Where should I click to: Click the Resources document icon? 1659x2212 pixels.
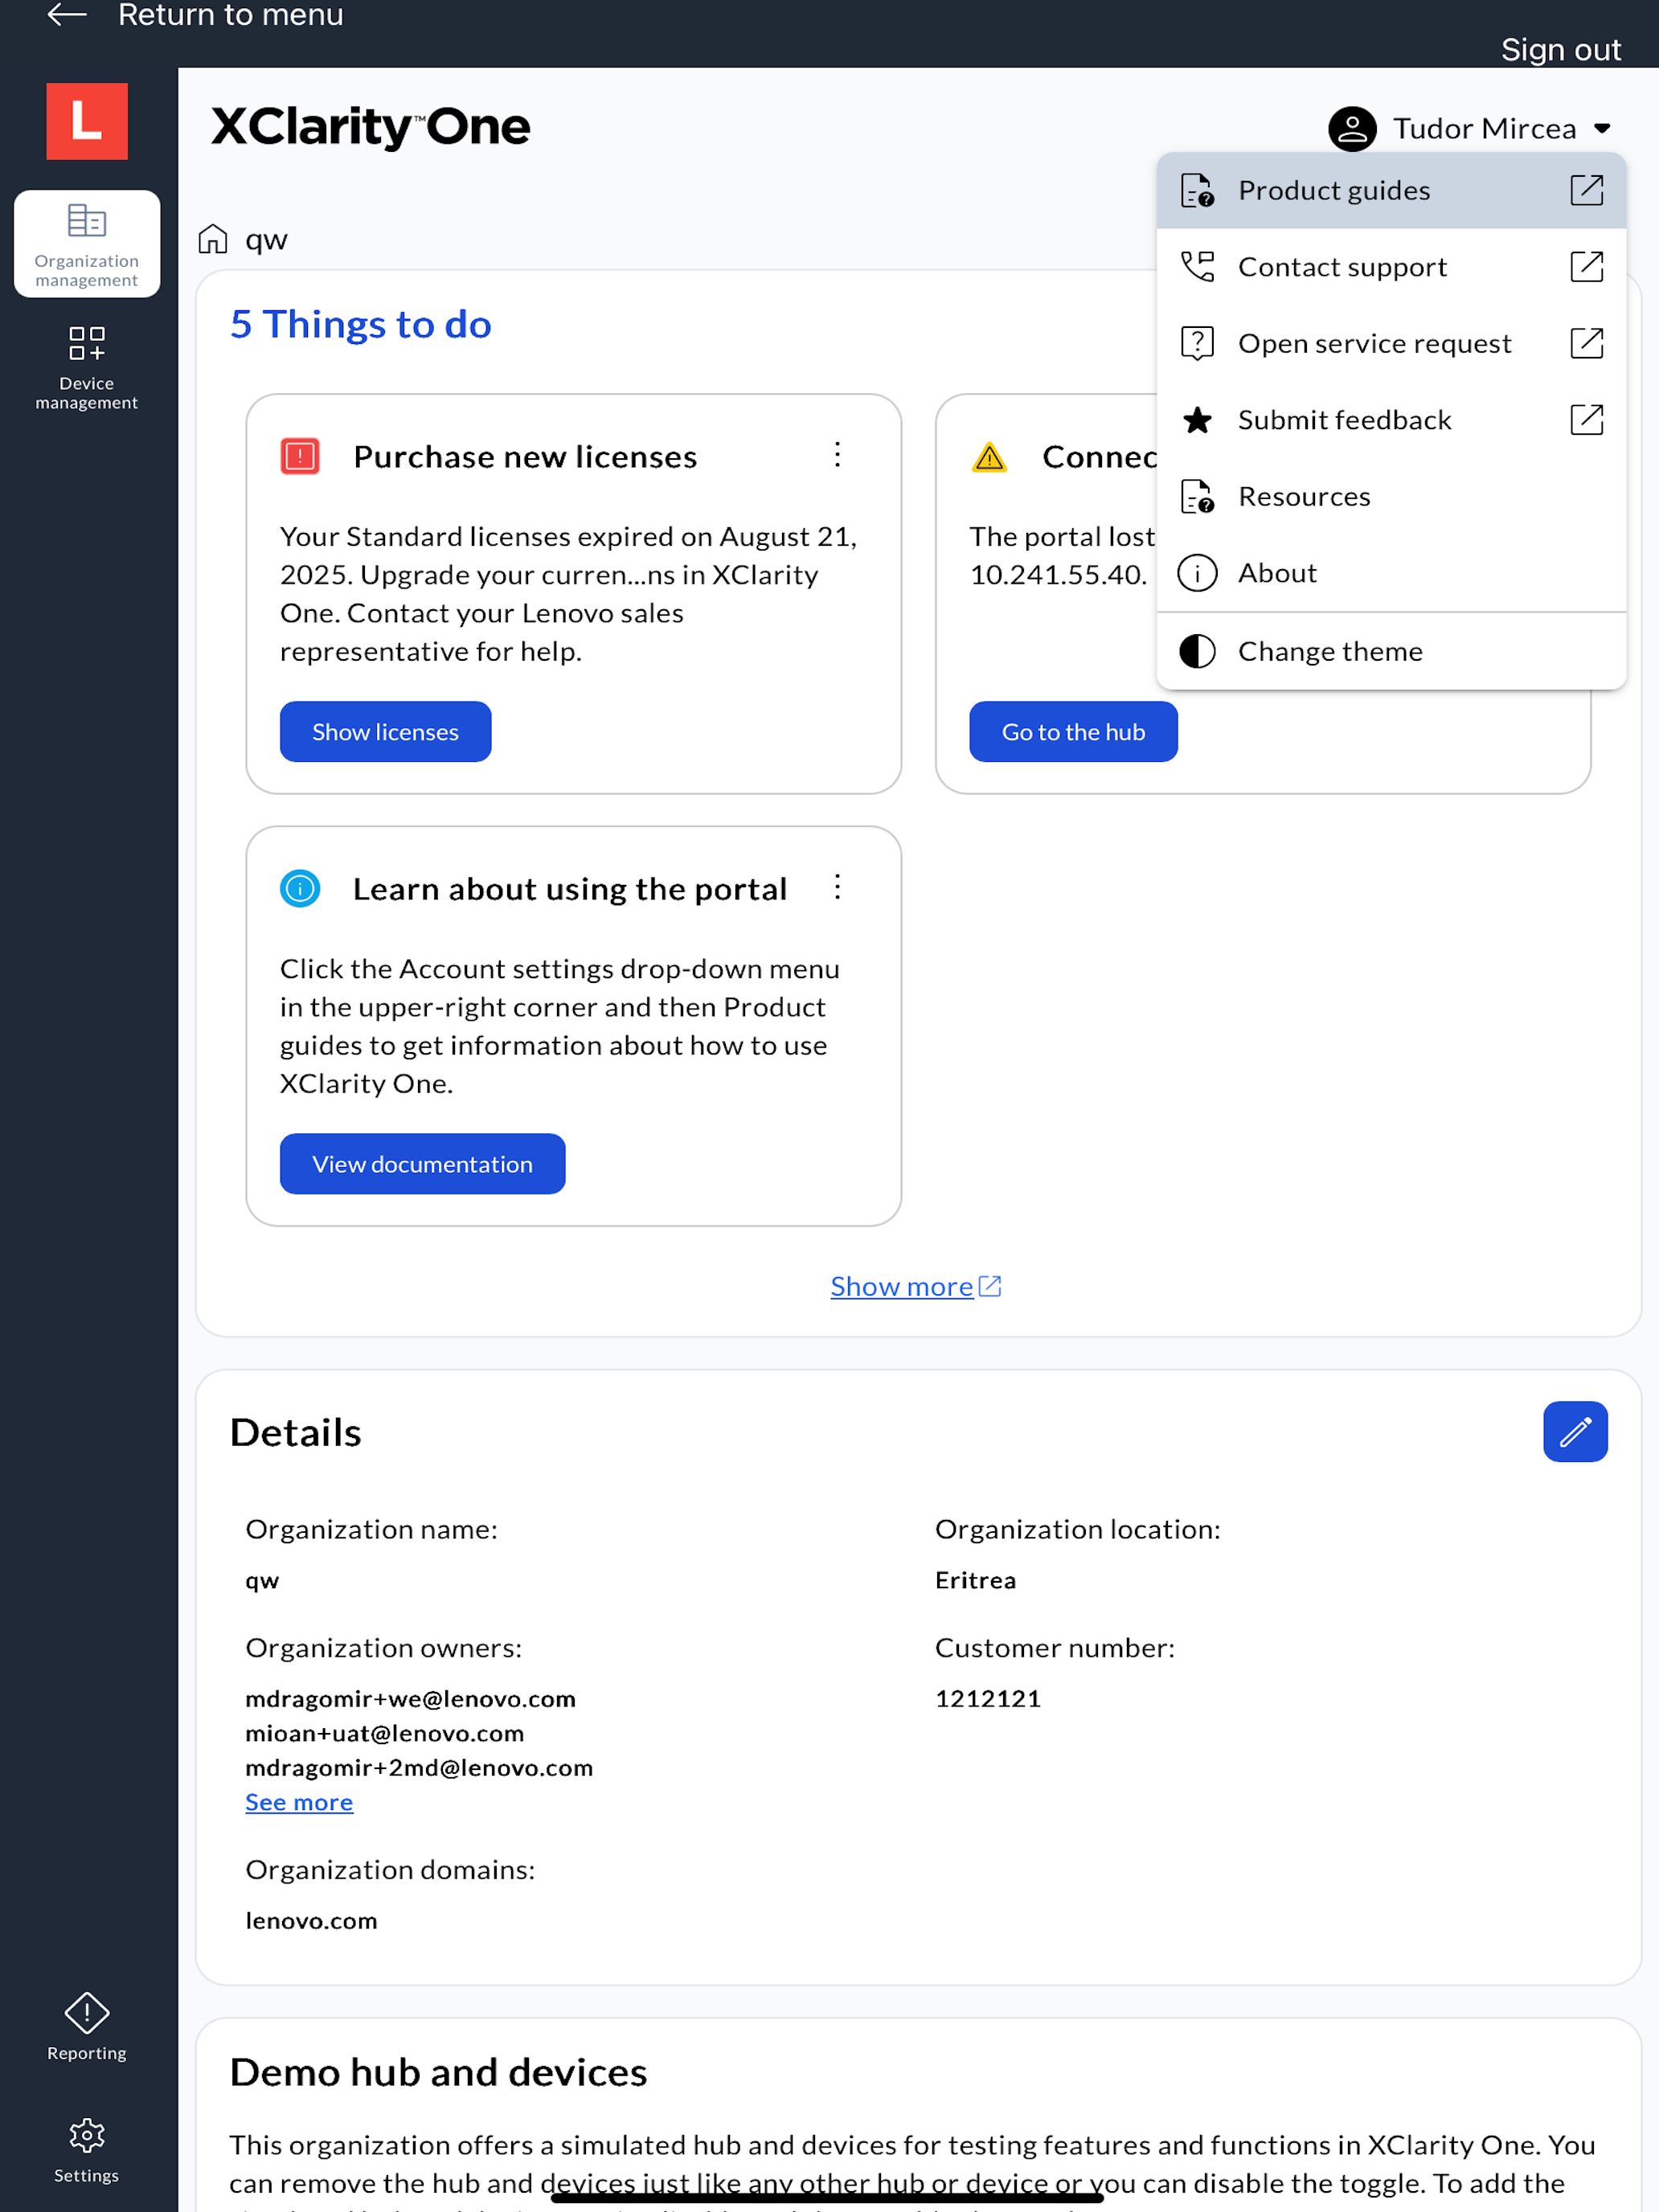[x=1197, y=496]
